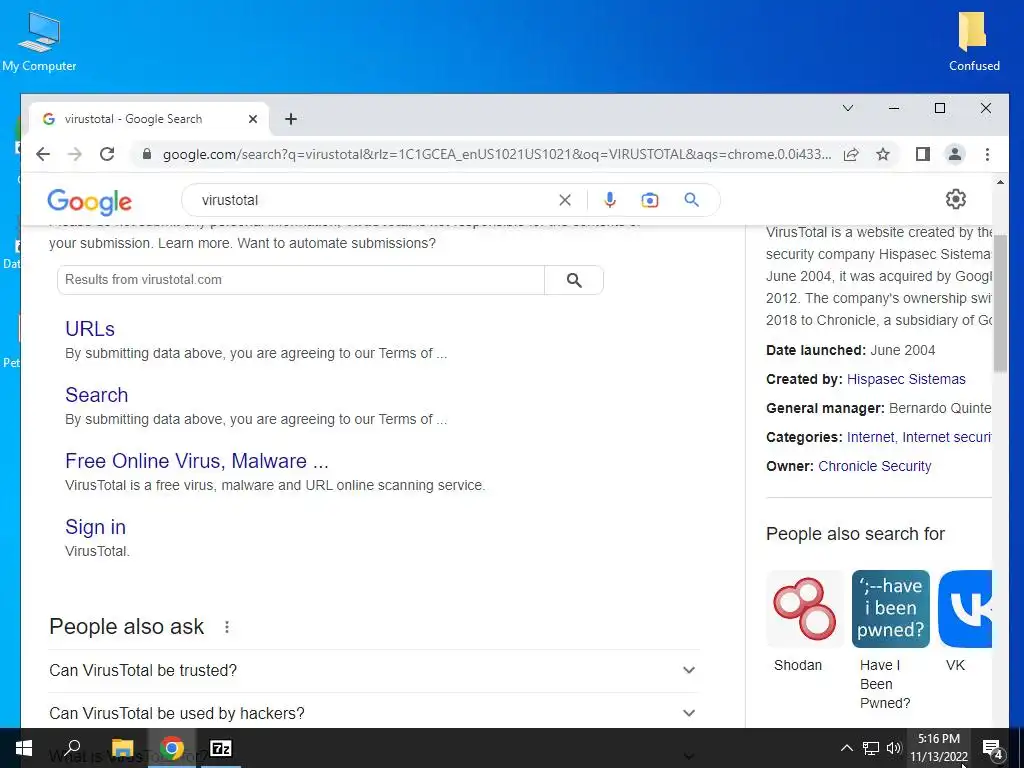Click the page vertical scrollbar thumb
1024x768 pixels.
1000,302
